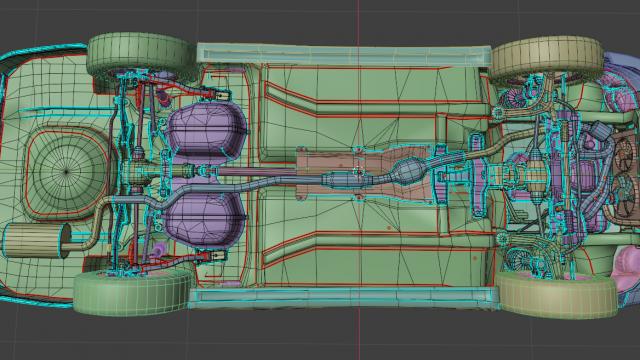Select the circular spare tire well
This screenshot has height=360, width=640.
tap(66, 172)
